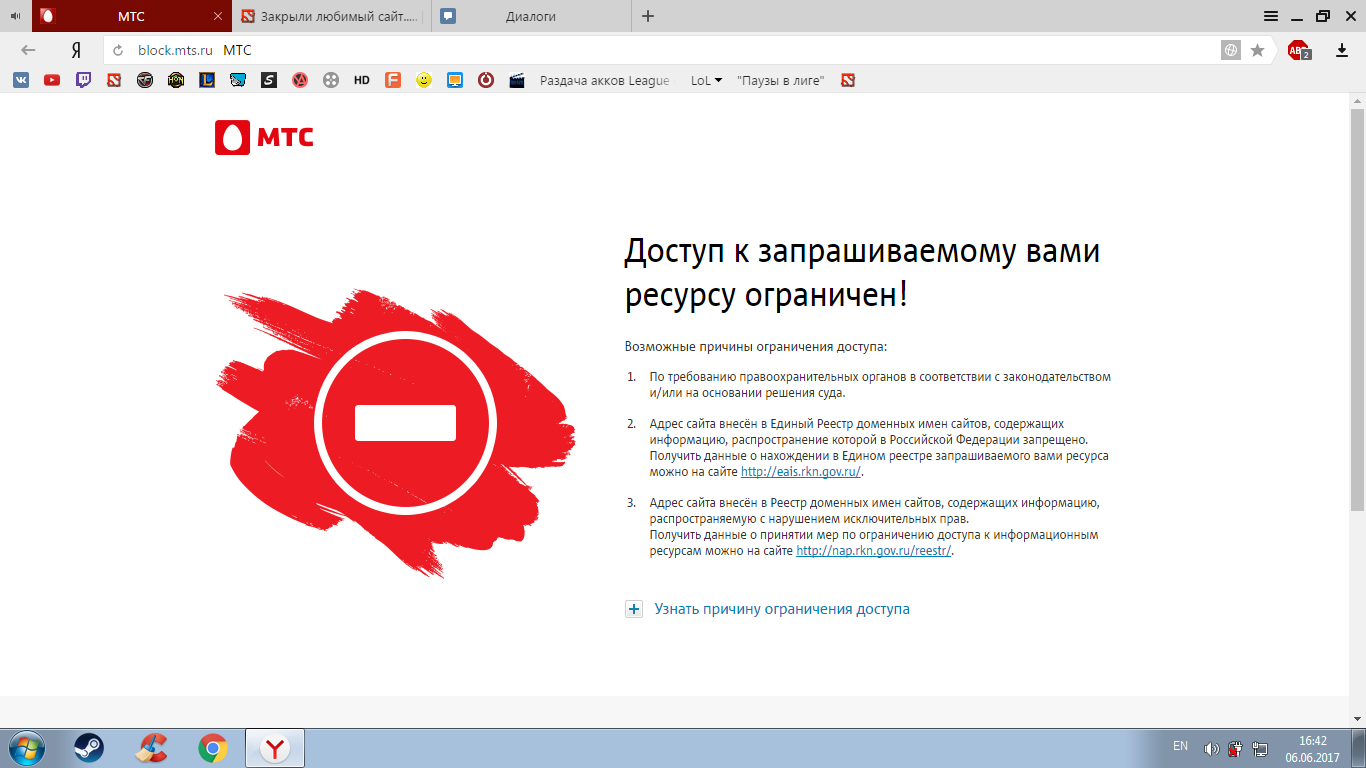1366x768 pixels.
Task: Open the browser hamburger menu
Action: (x=1270, y=16)
